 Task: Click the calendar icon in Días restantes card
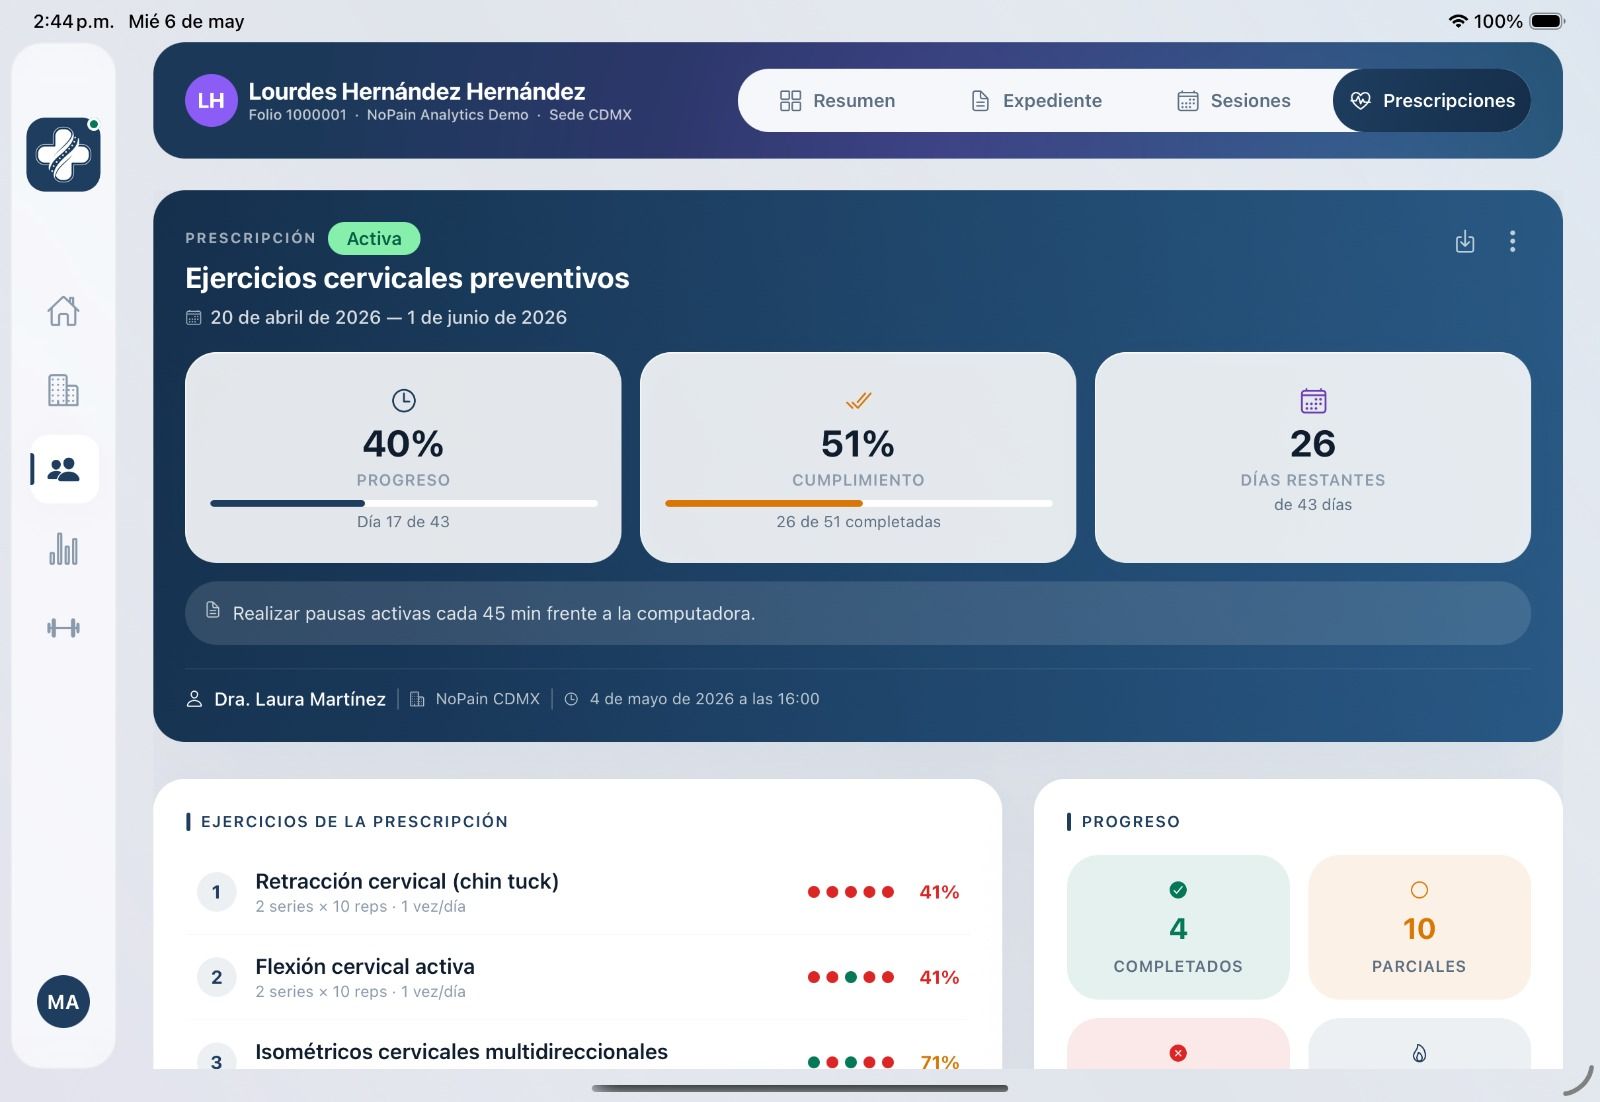point(1313,401)
